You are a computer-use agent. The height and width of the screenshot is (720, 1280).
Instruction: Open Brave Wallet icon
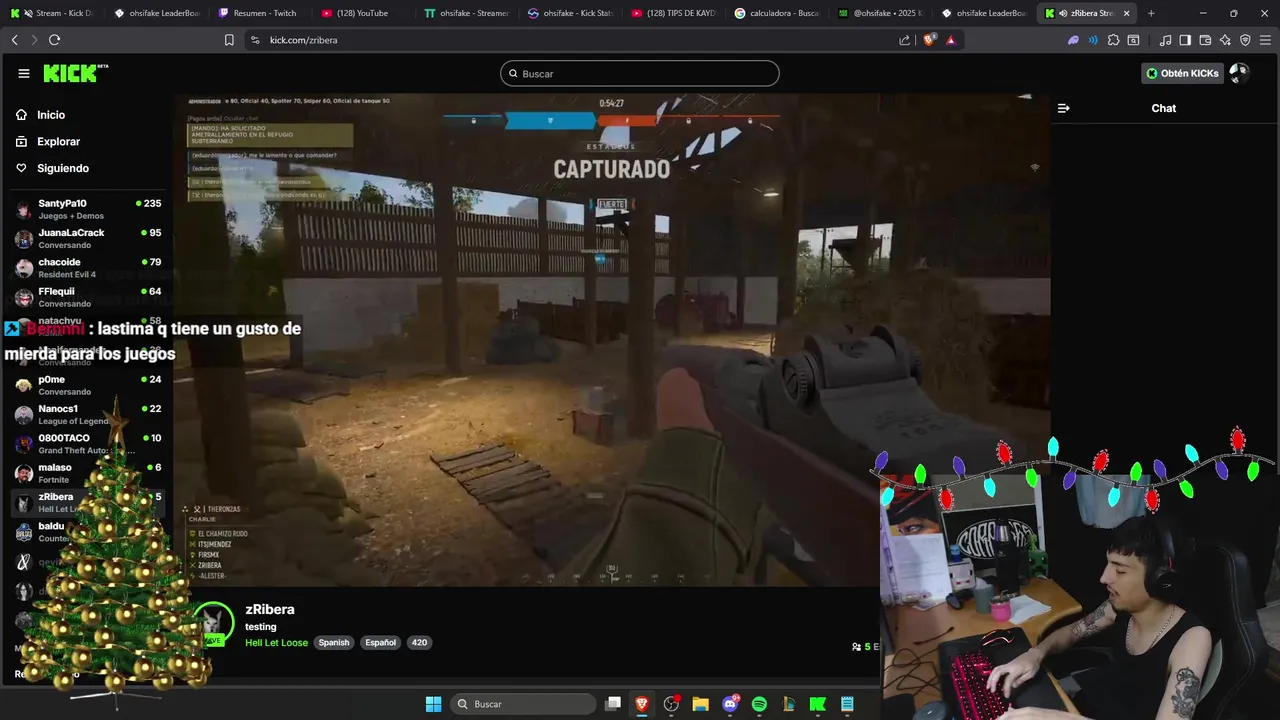tap(1205, 40)
